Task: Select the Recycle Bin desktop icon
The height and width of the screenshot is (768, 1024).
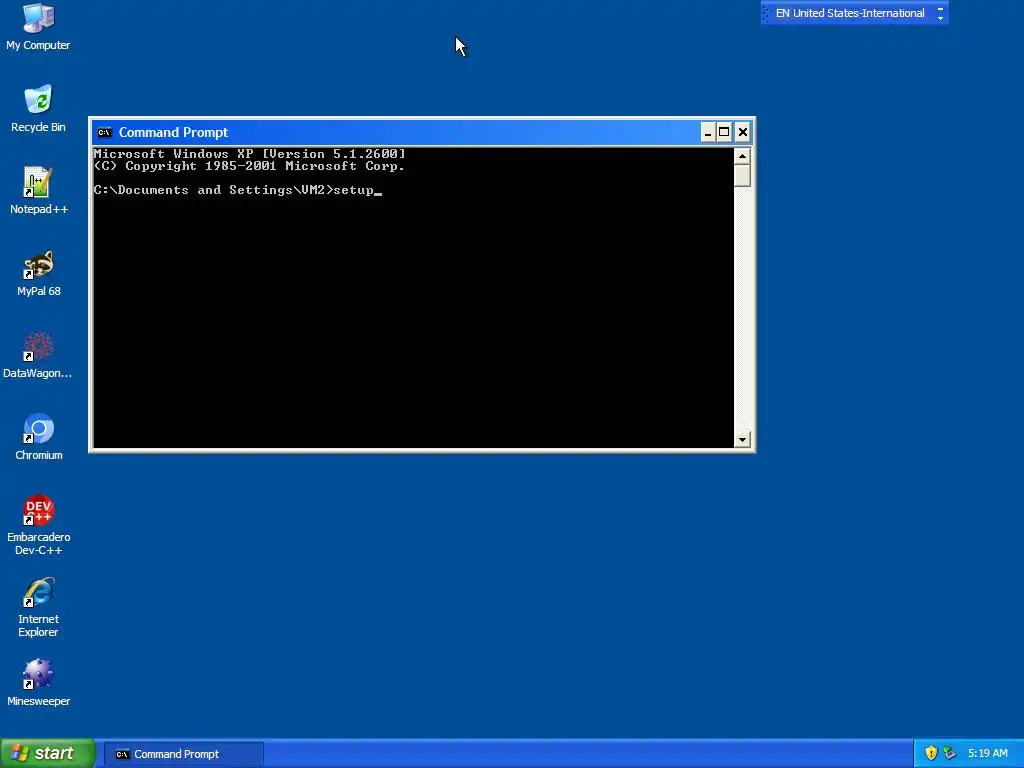Action: (38, 108)
